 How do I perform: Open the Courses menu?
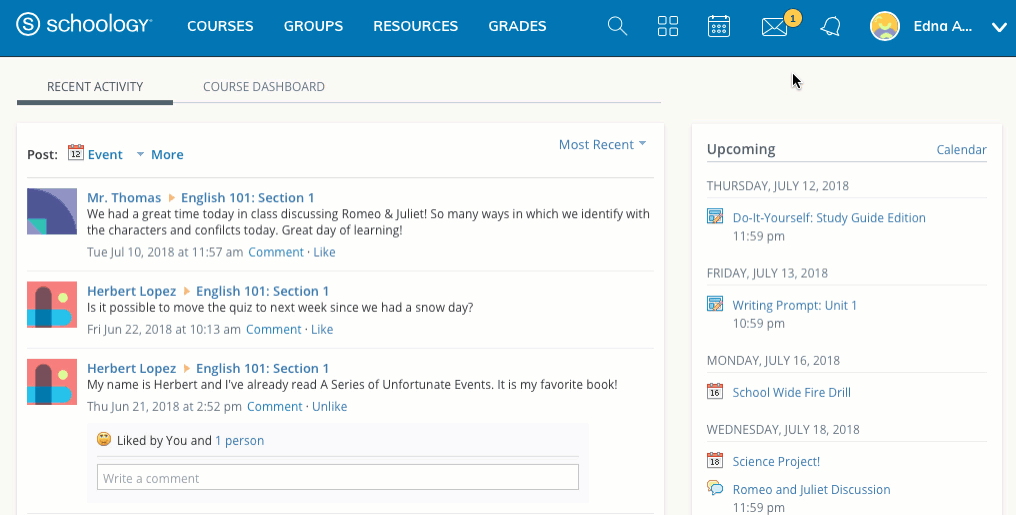pyautogui.click(x=220, y=27)
